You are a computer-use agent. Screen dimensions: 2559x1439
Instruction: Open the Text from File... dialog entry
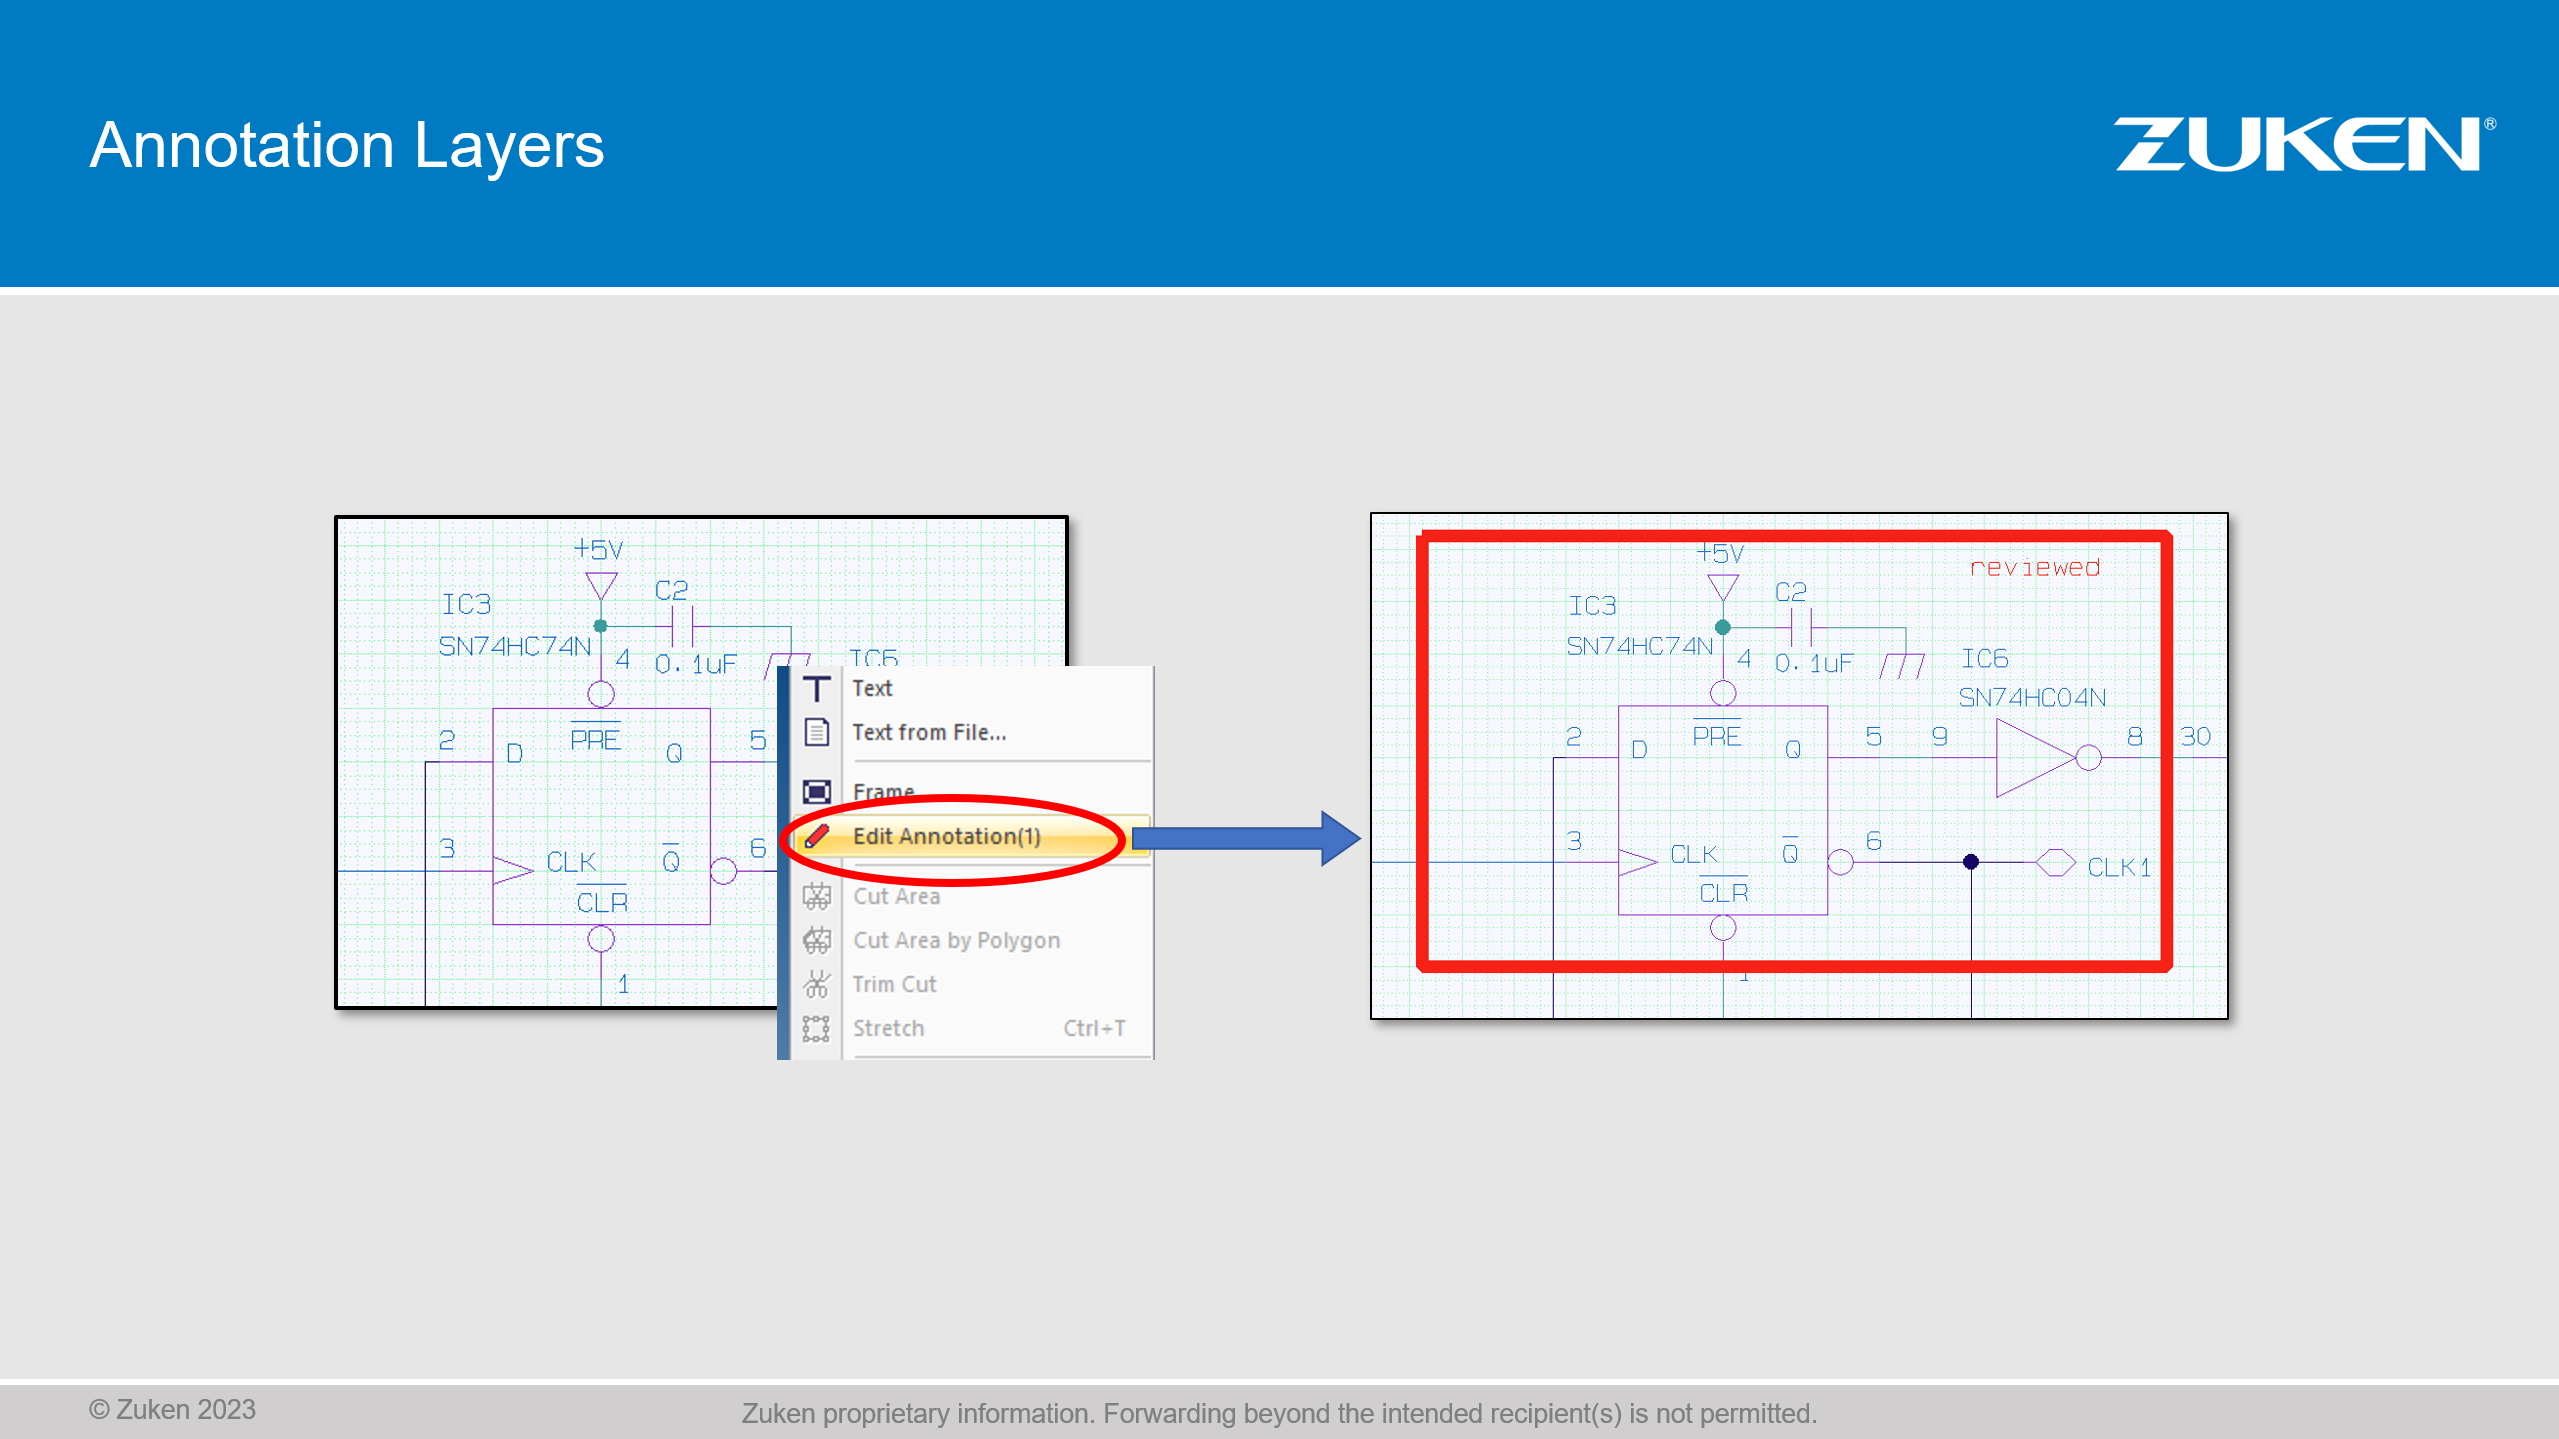tap(928, 731)
